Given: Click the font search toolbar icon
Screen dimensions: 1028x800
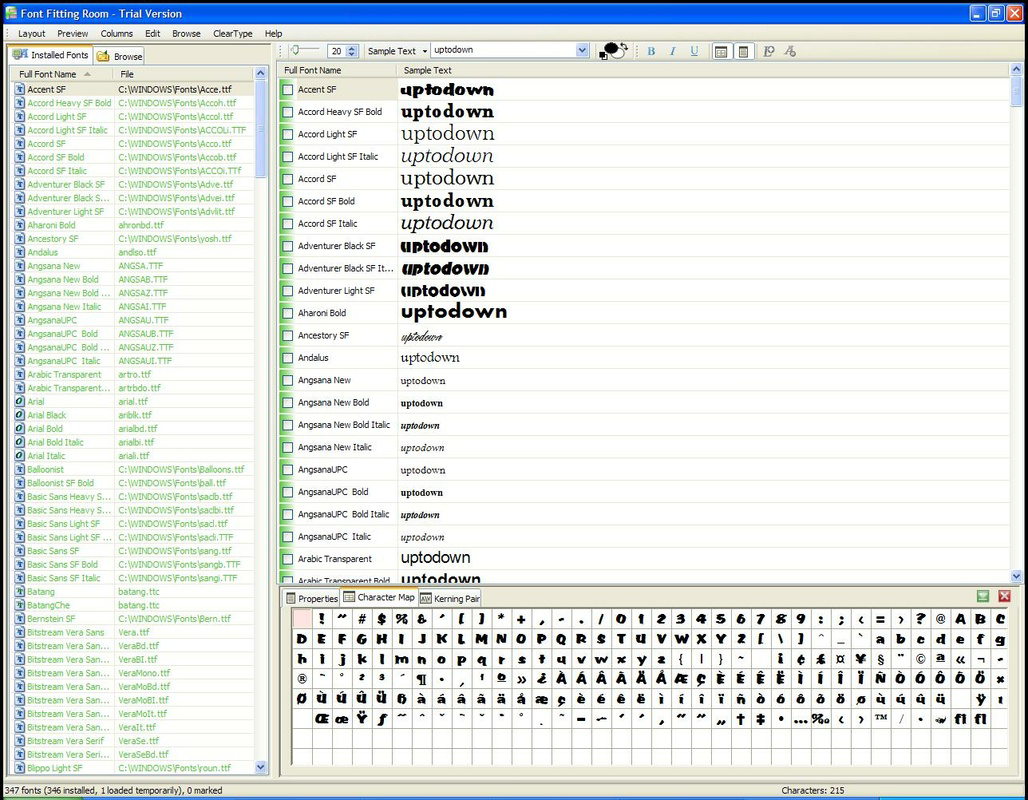Looking at the screenshot, I should pos(769,51).
